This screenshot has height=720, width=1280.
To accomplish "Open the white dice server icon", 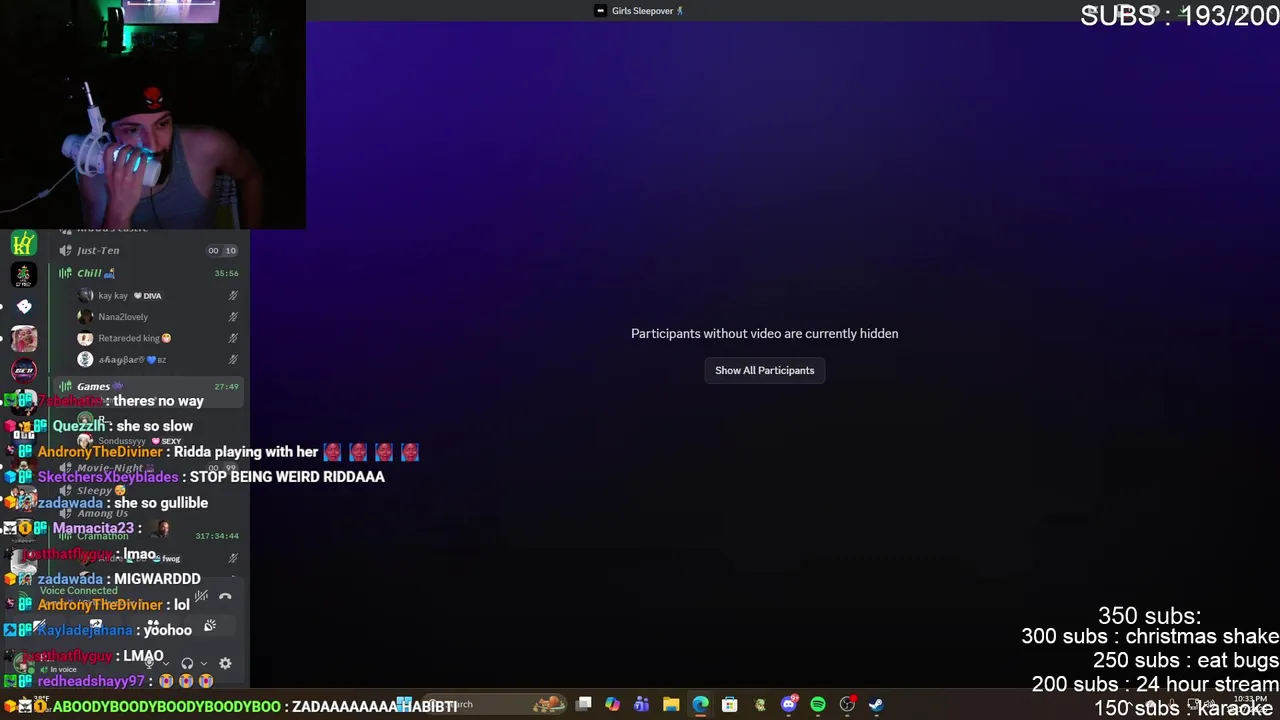I will (x=24, y=307).
